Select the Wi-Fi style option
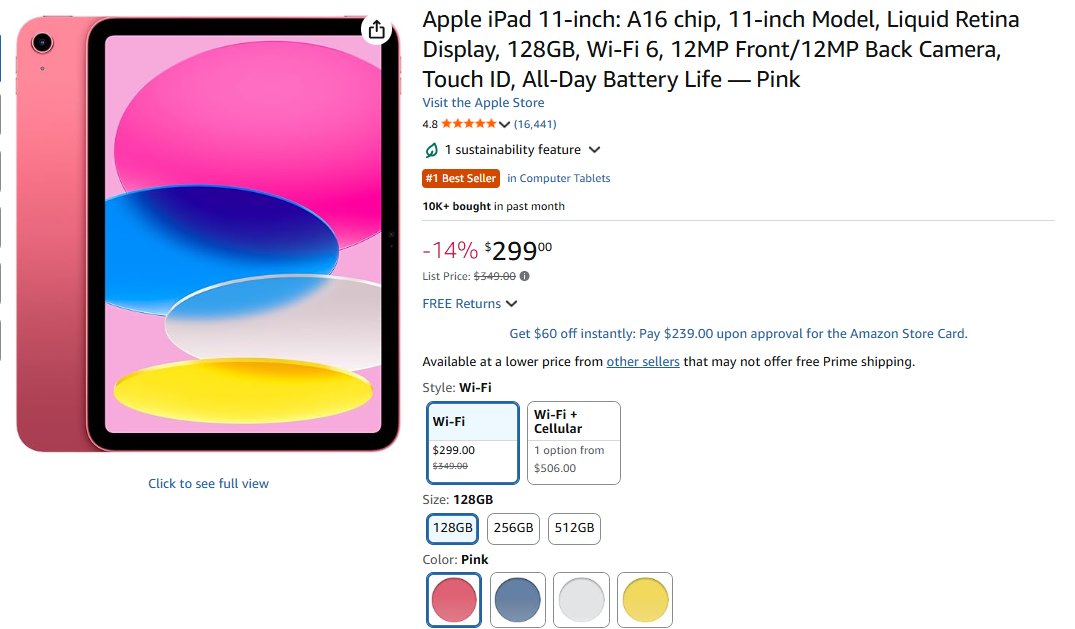This screenshot has width=1075, height=629. coord(473,442)
